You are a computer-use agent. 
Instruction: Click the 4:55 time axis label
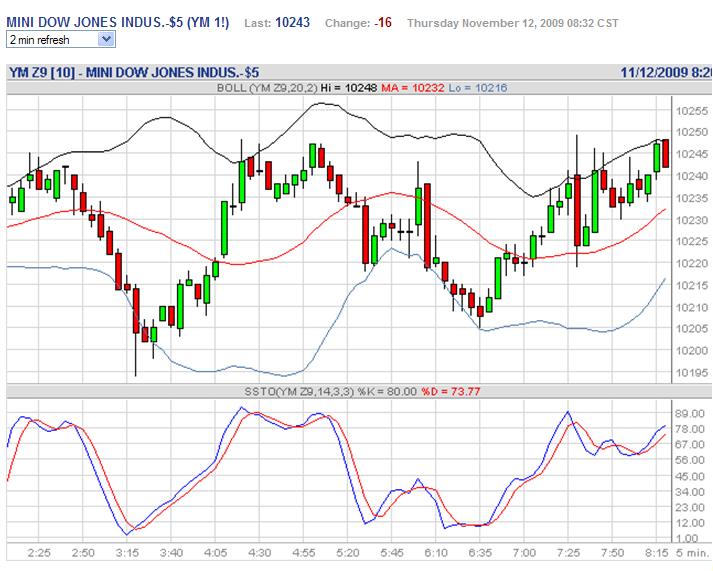click(x=303, y=553)
